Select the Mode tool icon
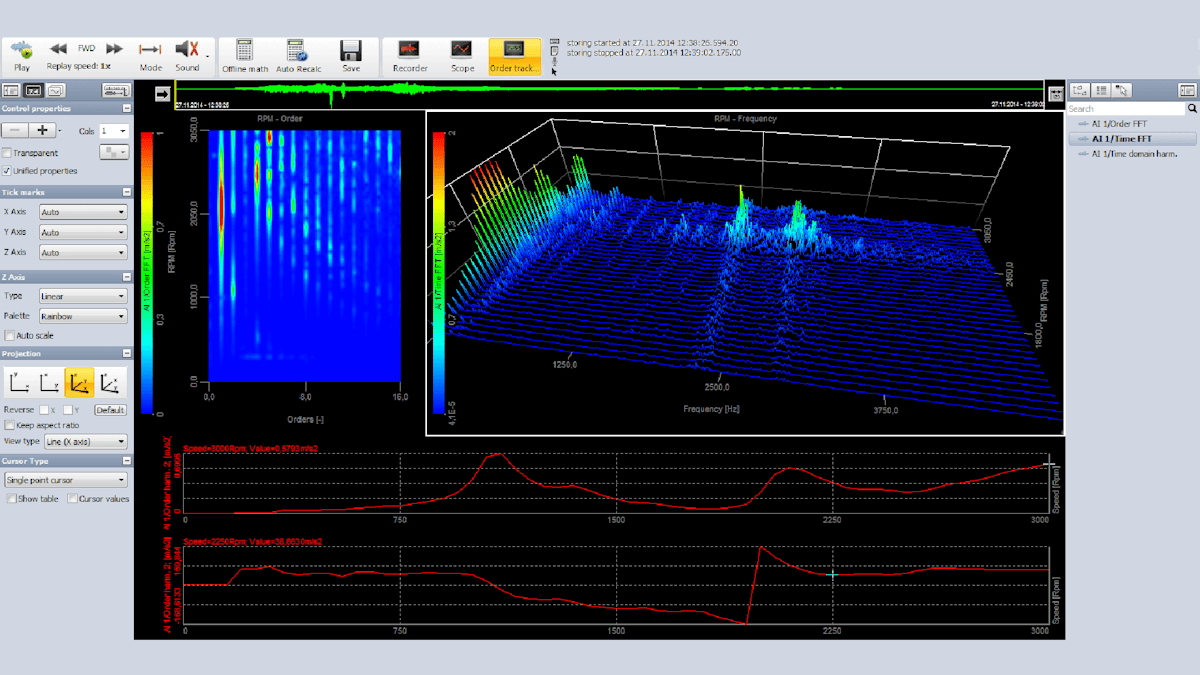 point(151,55)
